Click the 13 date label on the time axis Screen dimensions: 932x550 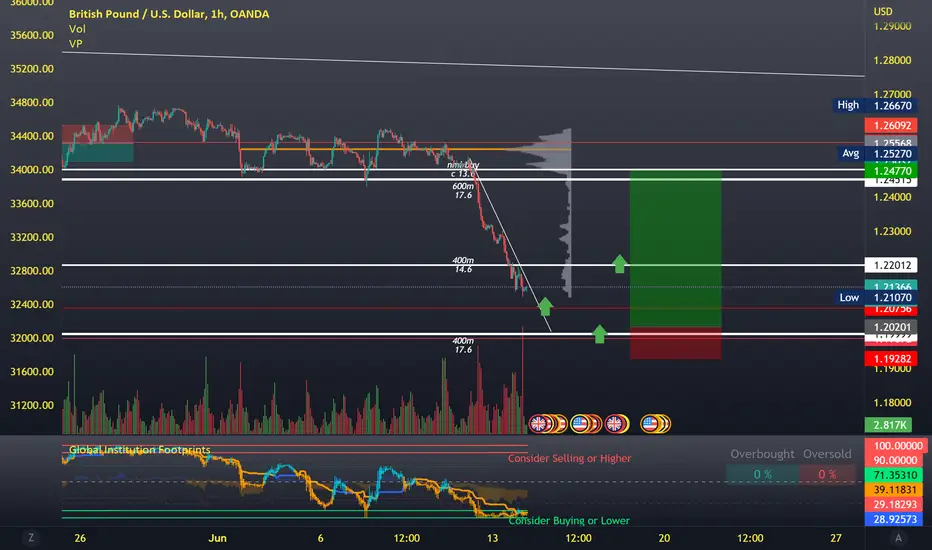(492, 538)
